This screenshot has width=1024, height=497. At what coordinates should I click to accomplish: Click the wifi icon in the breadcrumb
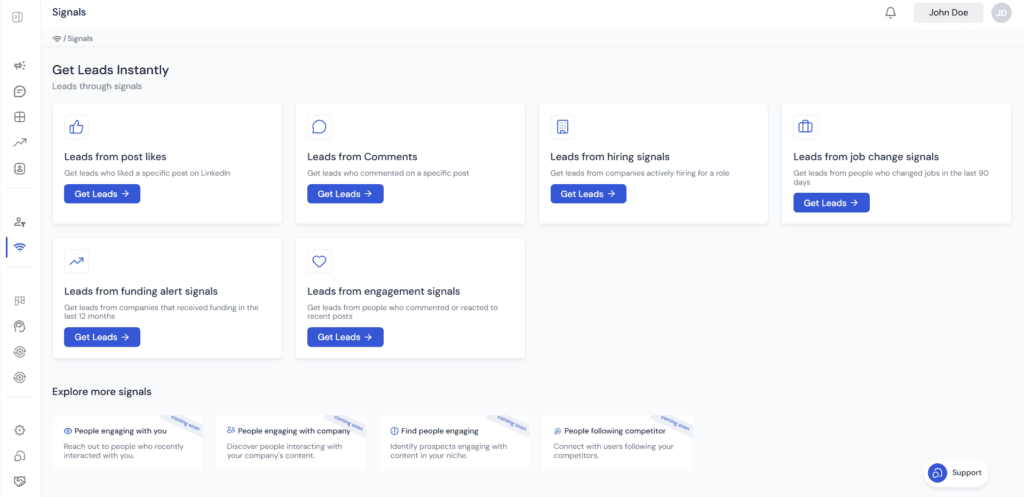[57, 39]
